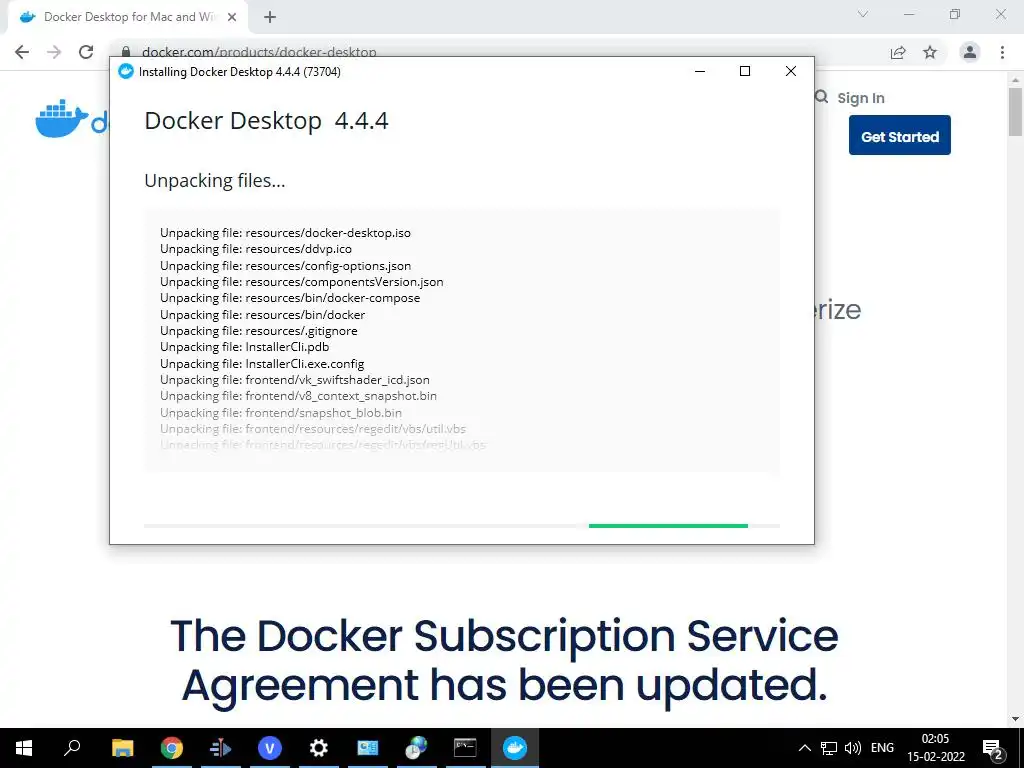Viewport: 1024px width, 768px height.
Task: Click the 'Unpacking files...' status text
Action: coord(215,180)
